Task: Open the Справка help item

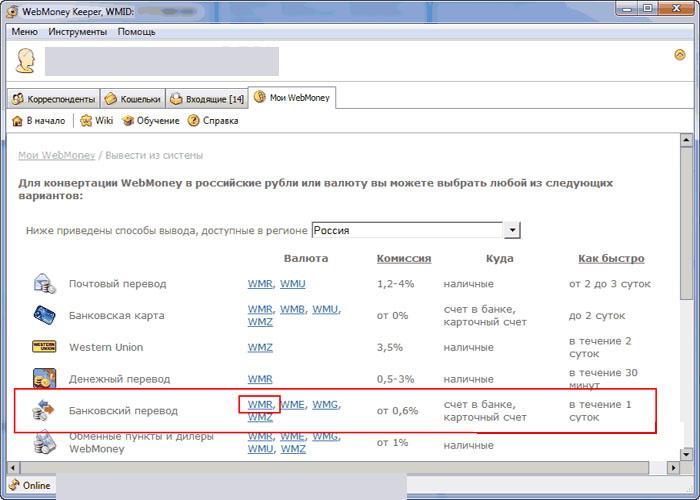Action: 213,121
